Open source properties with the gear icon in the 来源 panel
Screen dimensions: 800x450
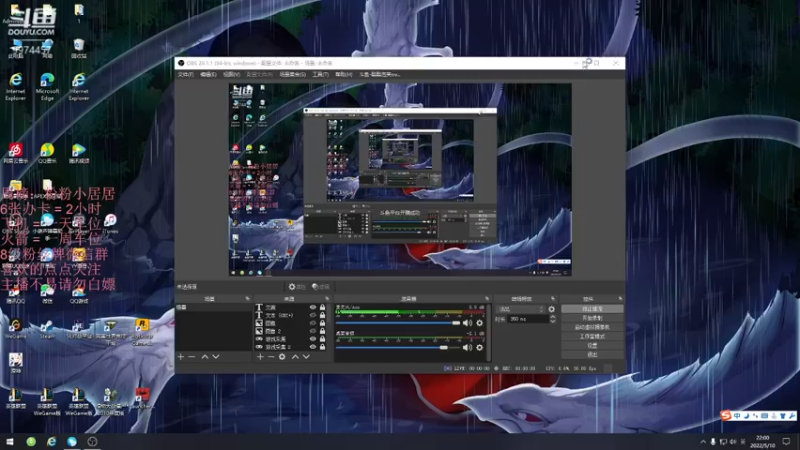coord(282,357)
